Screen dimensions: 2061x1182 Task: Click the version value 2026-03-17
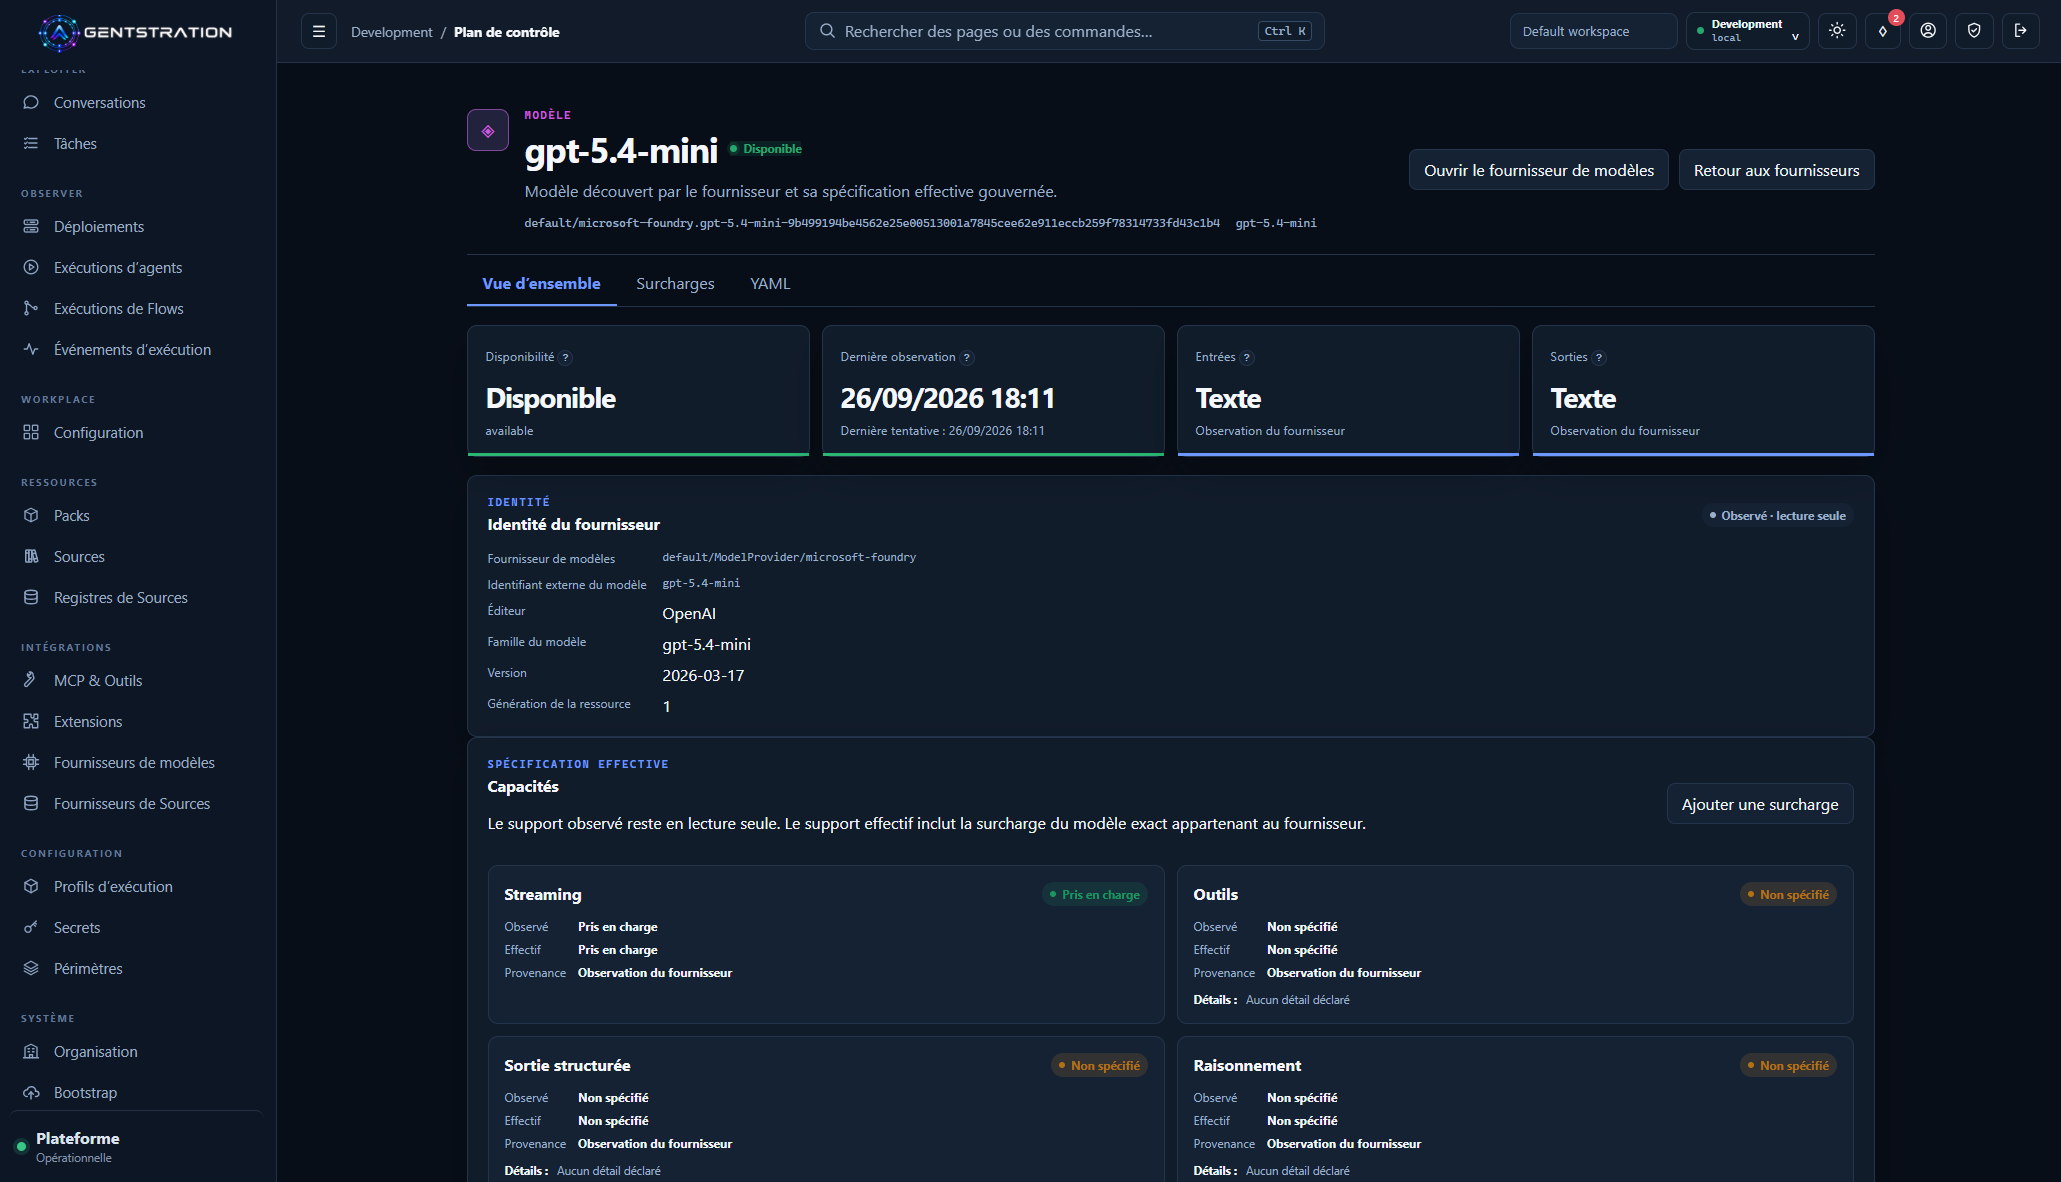click(703, 676)
